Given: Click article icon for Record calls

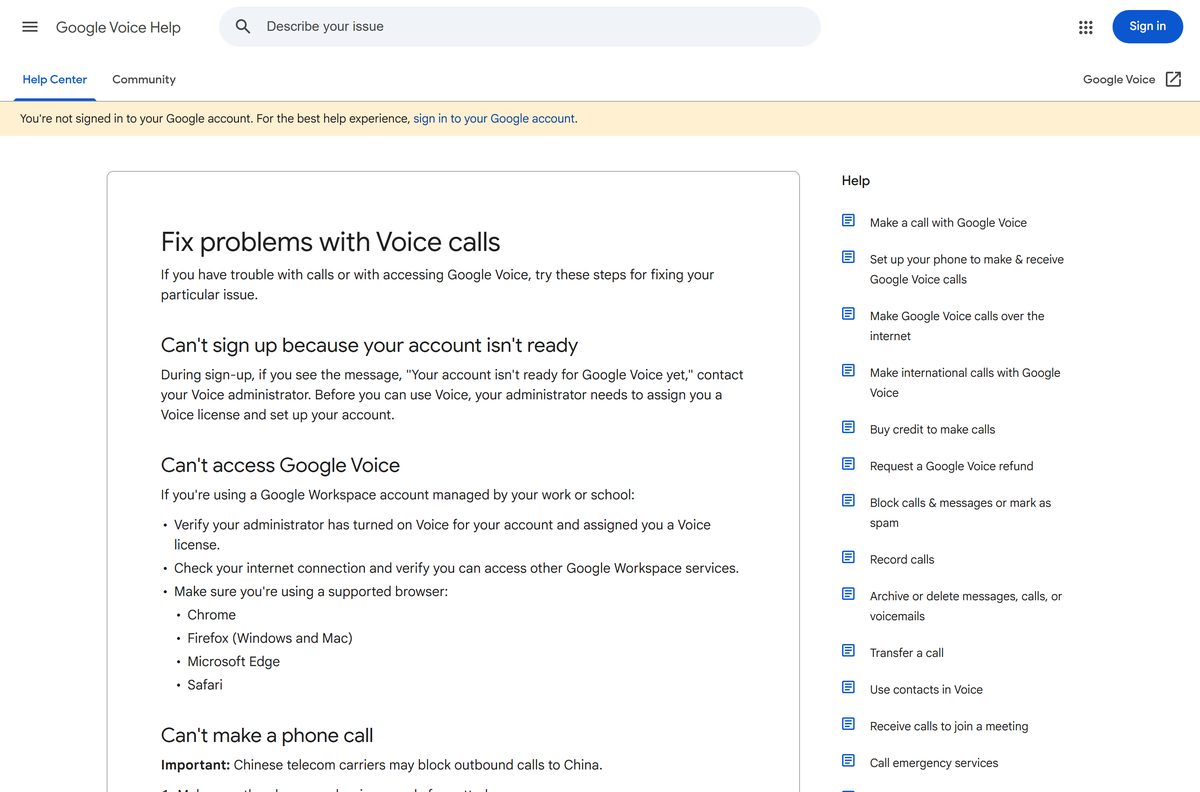Looking at the screenshot, I should tap(848, 558).
